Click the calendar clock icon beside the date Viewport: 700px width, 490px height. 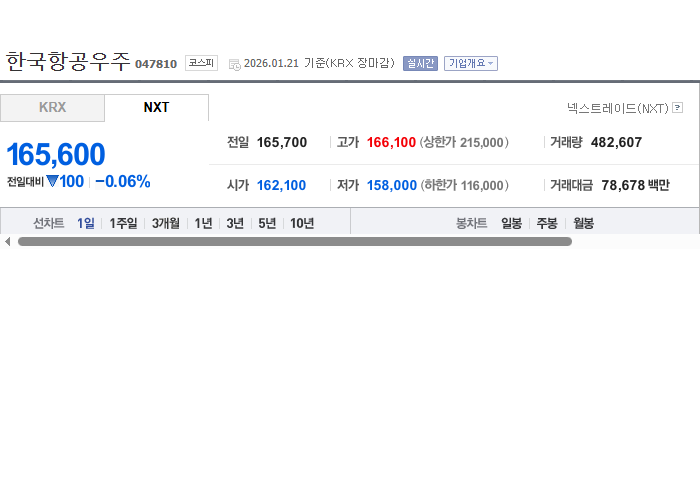(234, 64)
